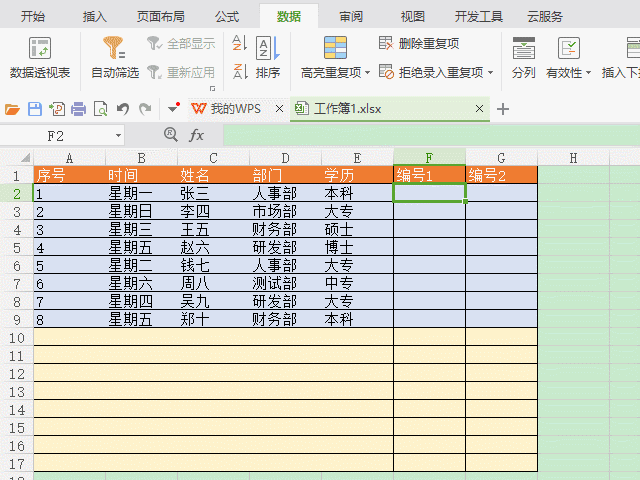
Task: Open the filter group dialog launcher
Action: click(x=212, y=88)
